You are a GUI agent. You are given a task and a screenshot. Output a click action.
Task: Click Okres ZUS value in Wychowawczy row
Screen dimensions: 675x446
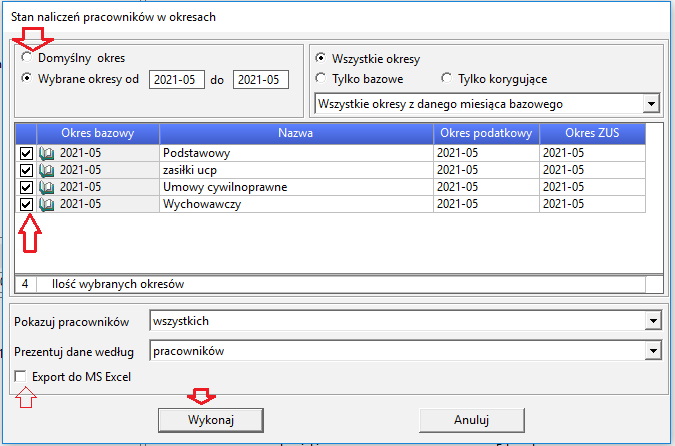pos(592,204)
